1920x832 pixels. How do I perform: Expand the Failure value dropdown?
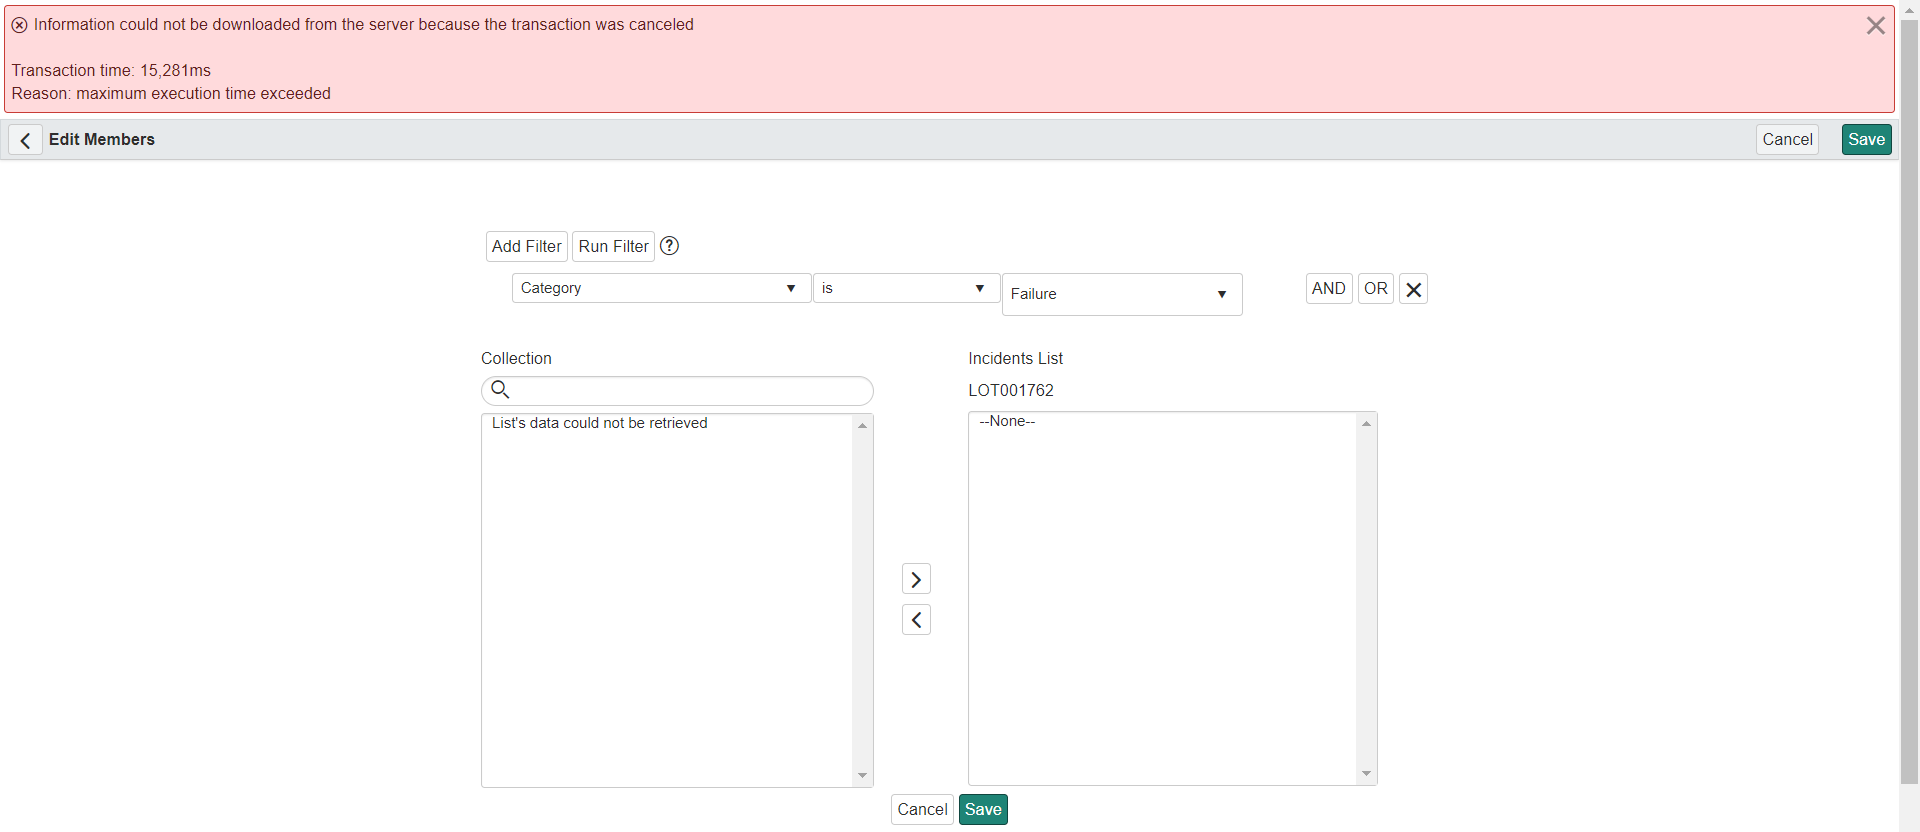point(1121,294)
